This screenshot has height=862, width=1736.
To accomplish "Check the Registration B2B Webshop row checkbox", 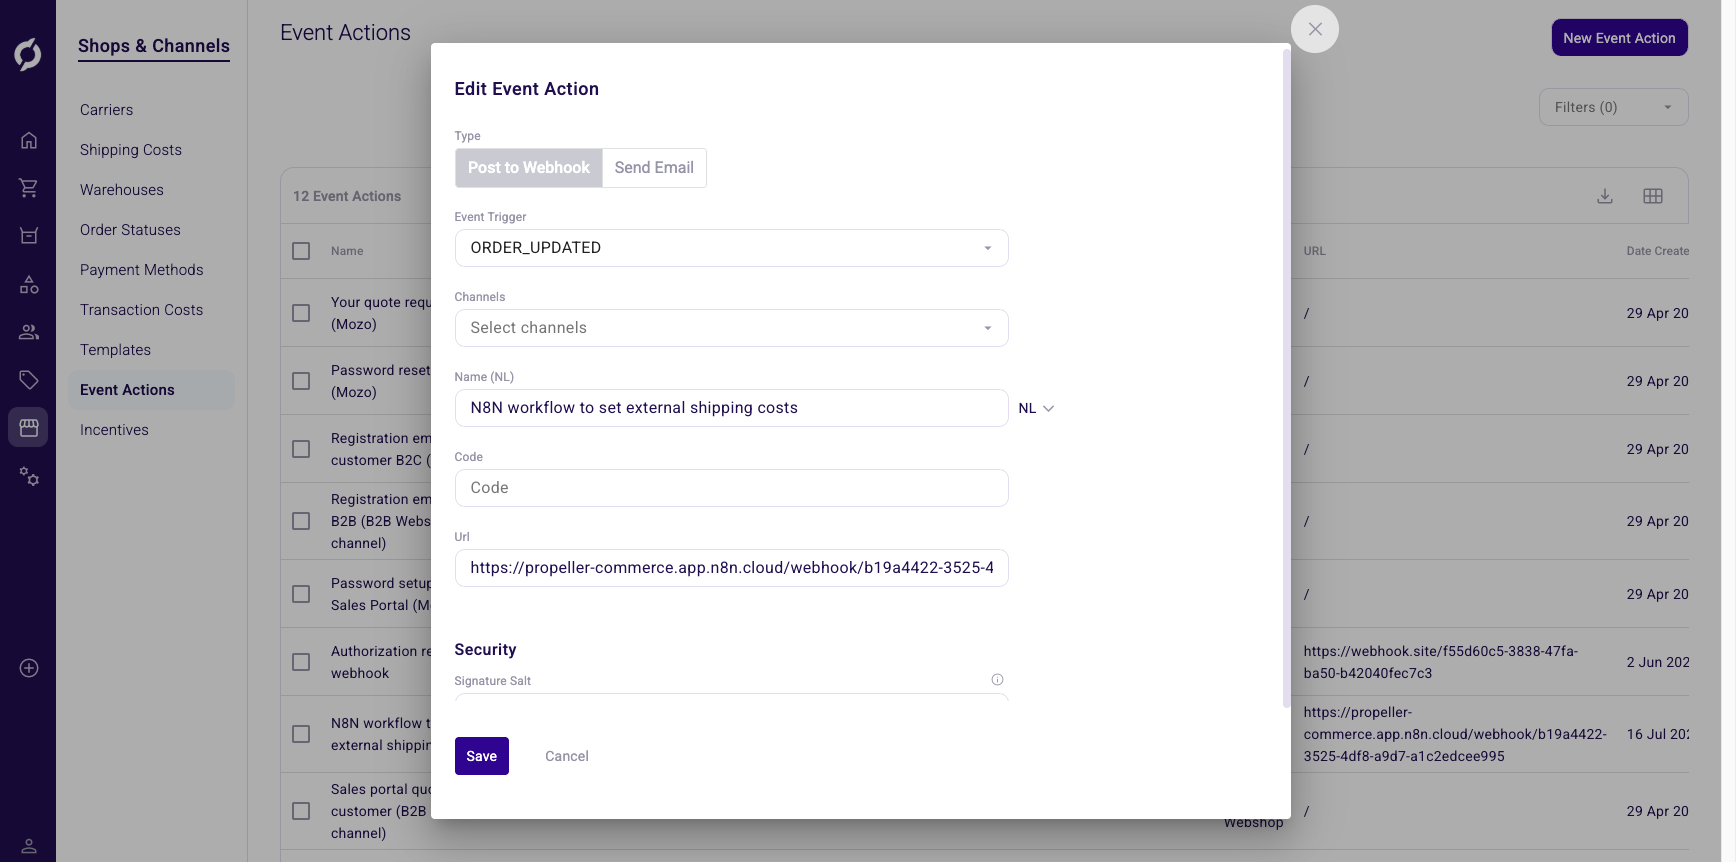I will pos(301,521).
